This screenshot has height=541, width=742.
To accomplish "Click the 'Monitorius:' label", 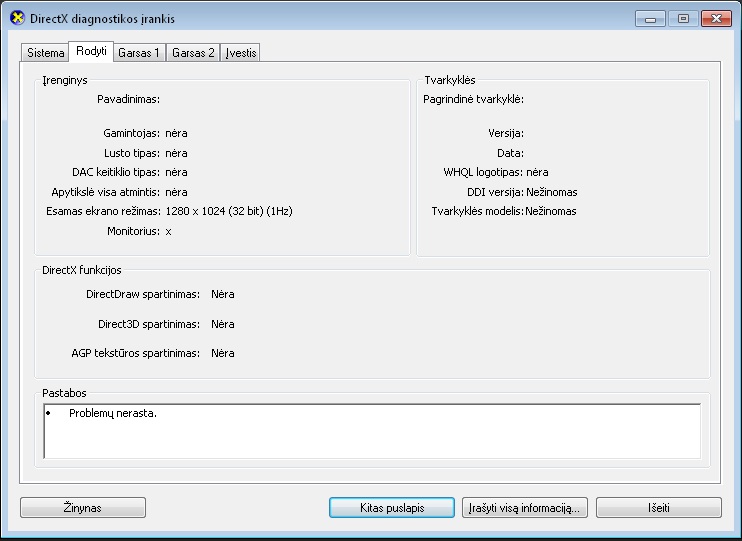I will (133, 231).
